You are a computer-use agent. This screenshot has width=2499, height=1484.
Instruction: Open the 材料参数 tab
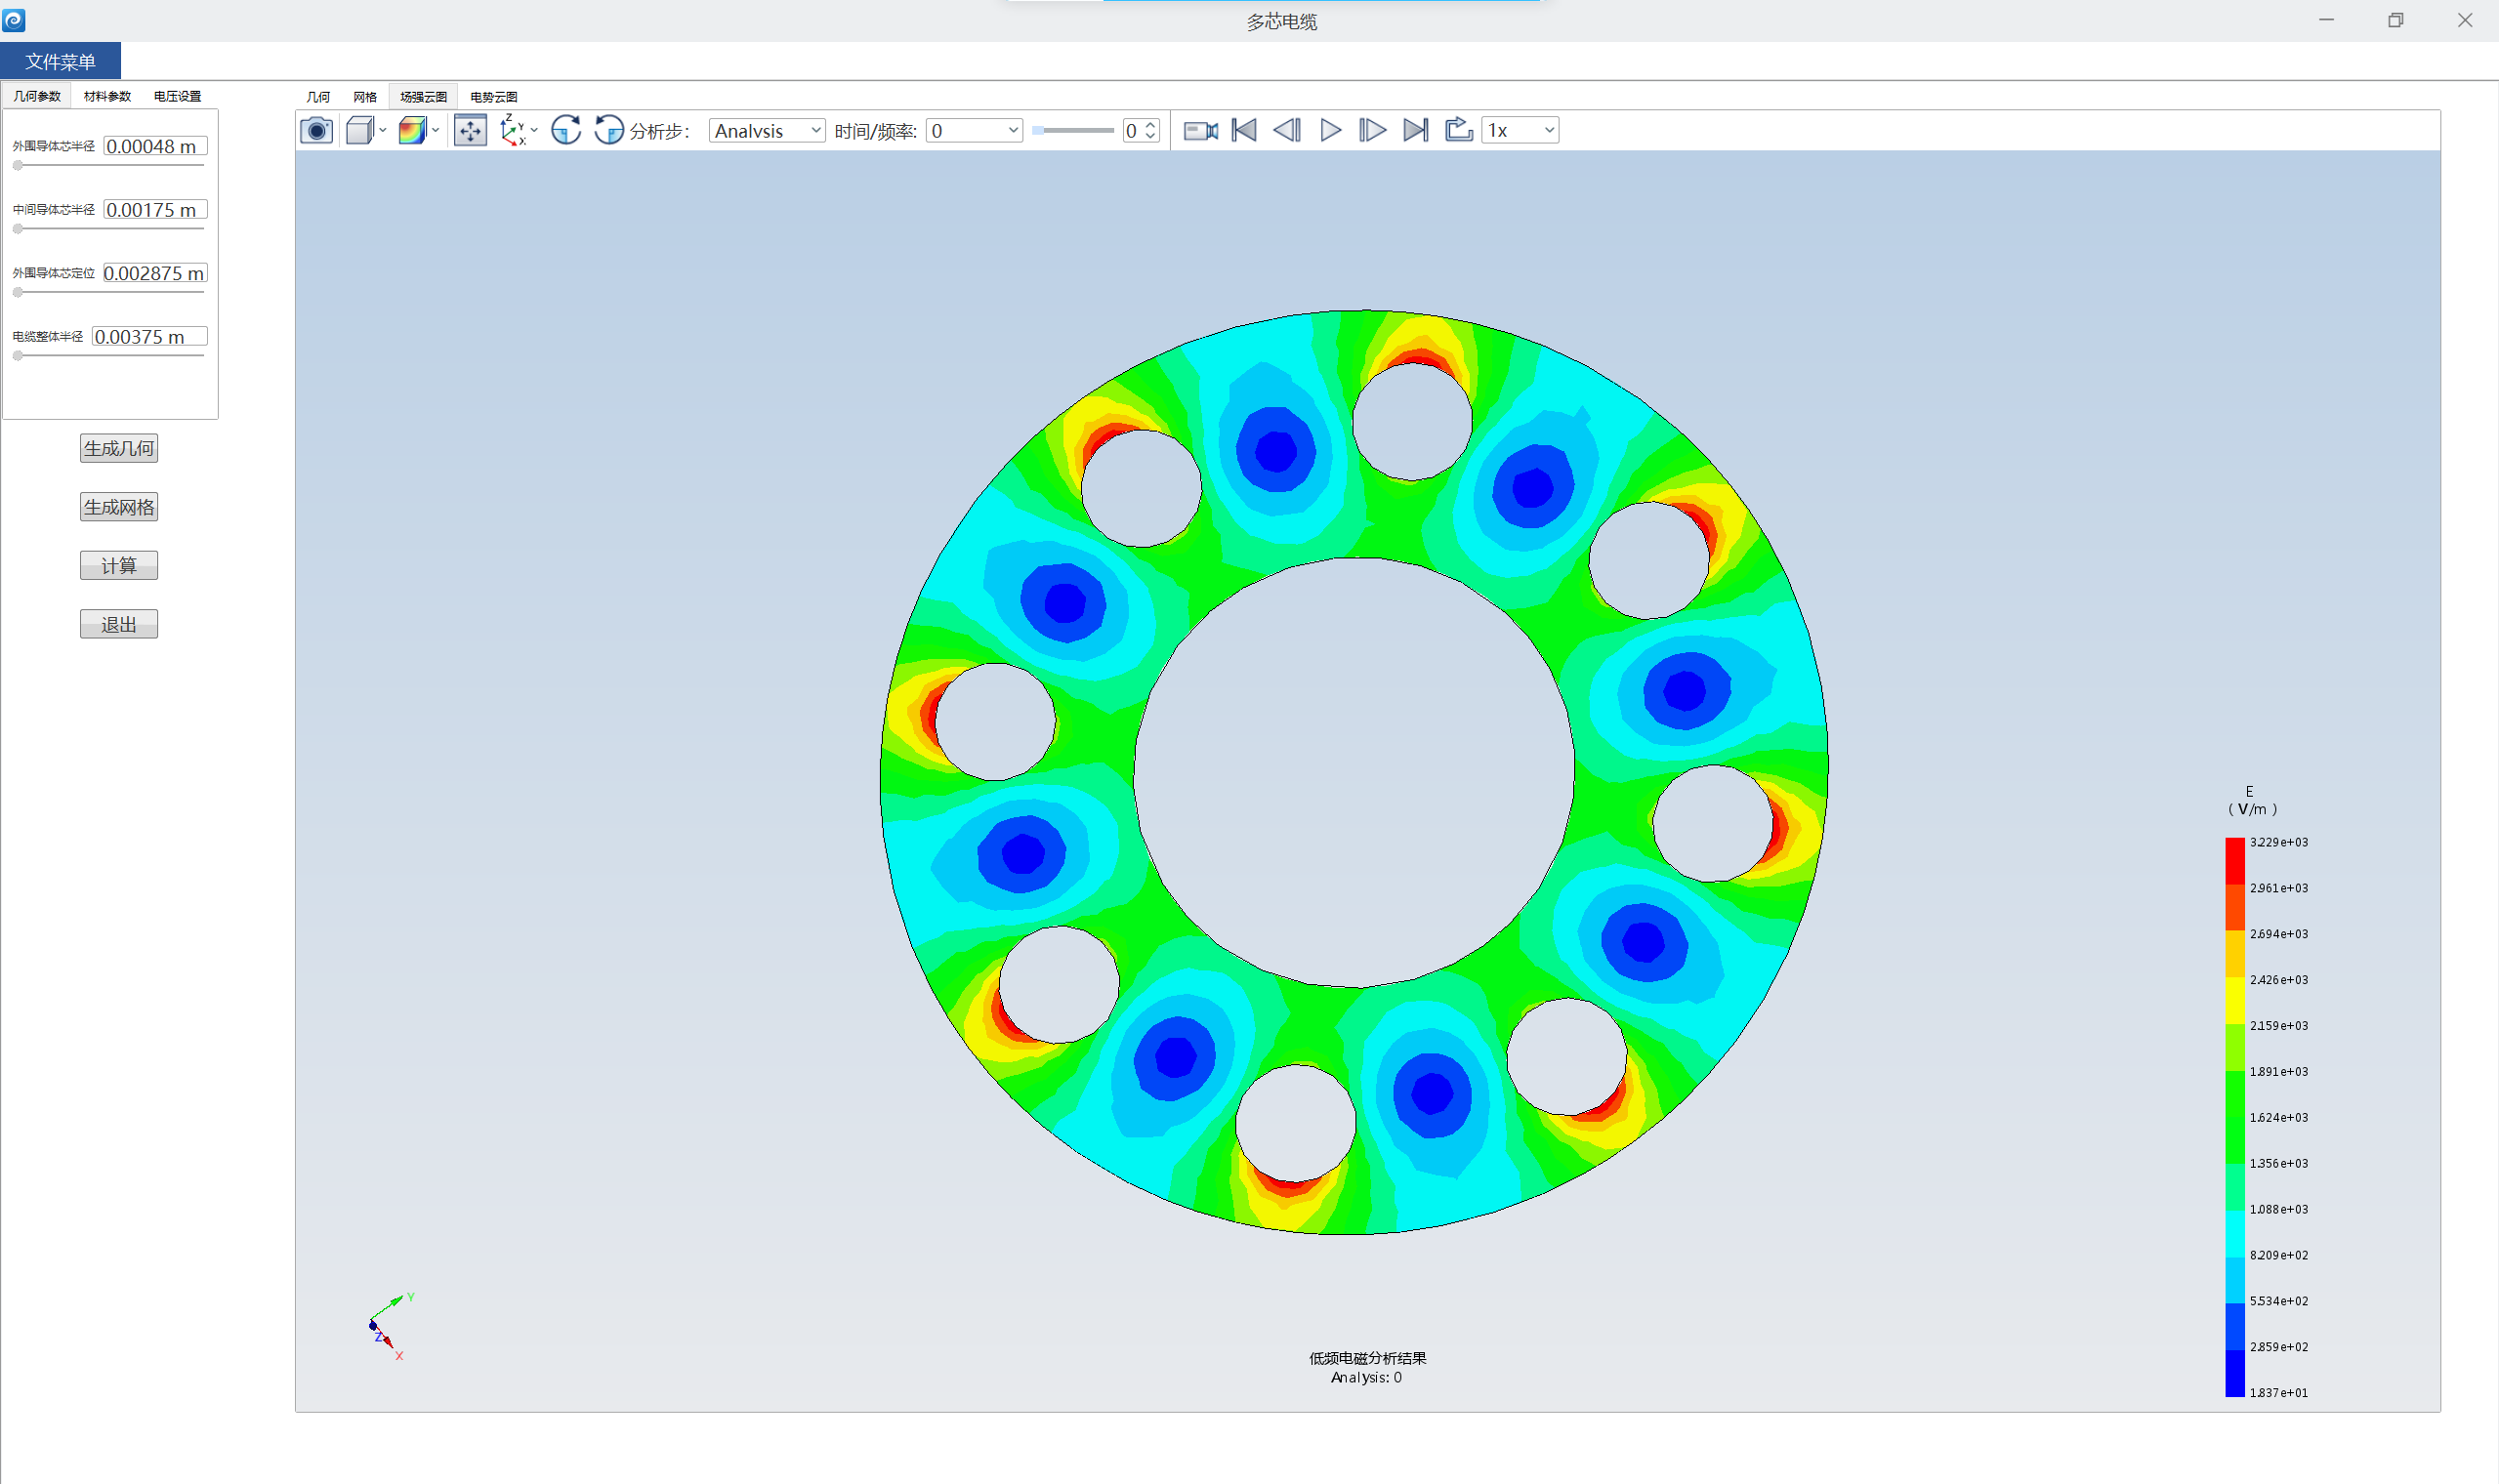point(107,96)
